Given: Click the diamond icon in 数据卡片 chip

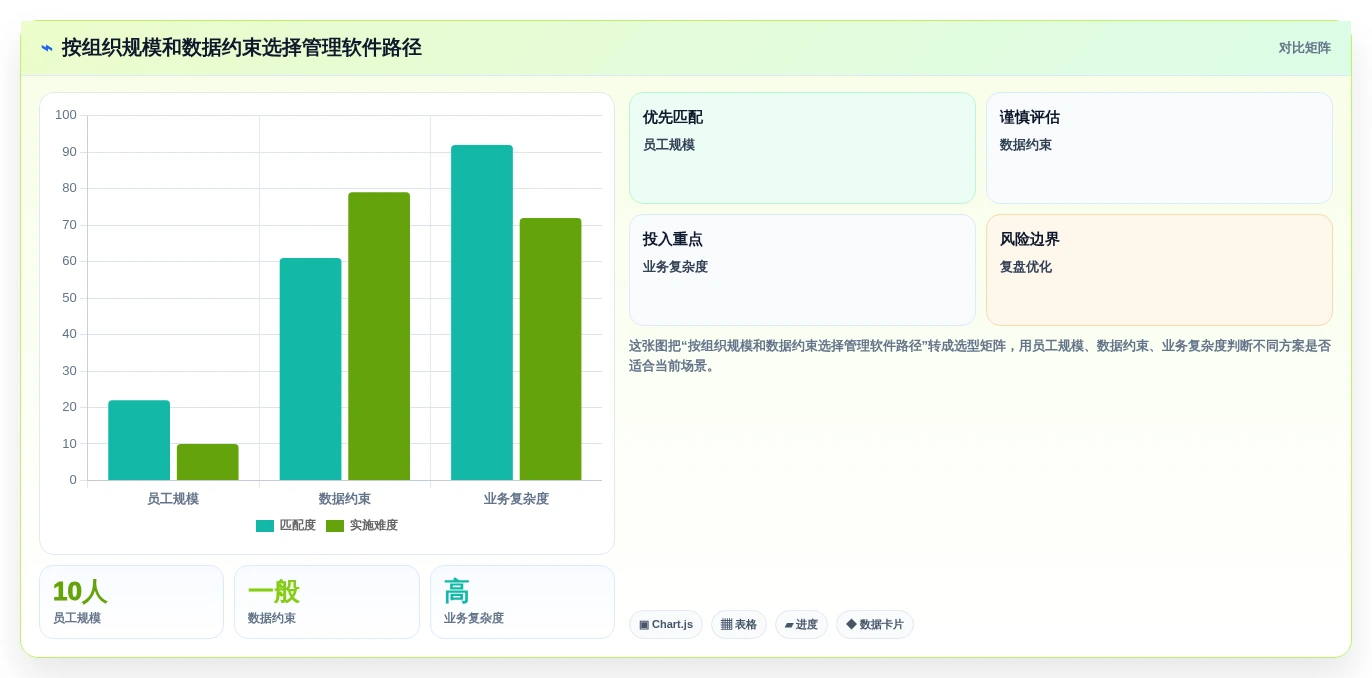Looking at the screenshot, I should coord(851,624).
